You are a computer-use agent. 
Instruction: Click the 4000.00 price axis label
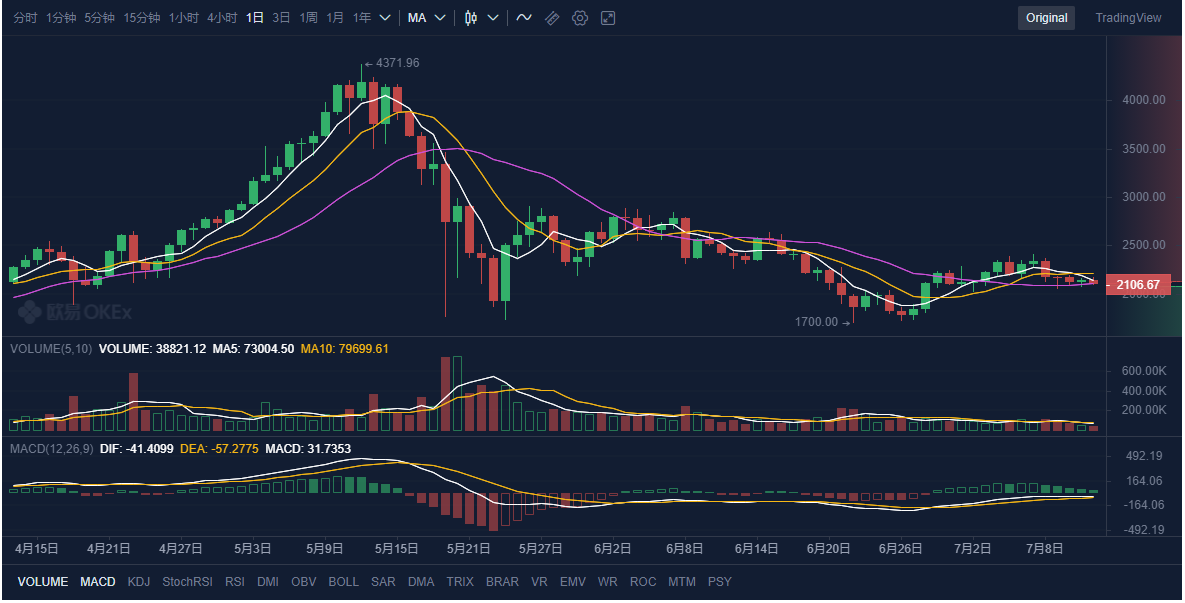pyautogui.click(x=1143, y=100)
